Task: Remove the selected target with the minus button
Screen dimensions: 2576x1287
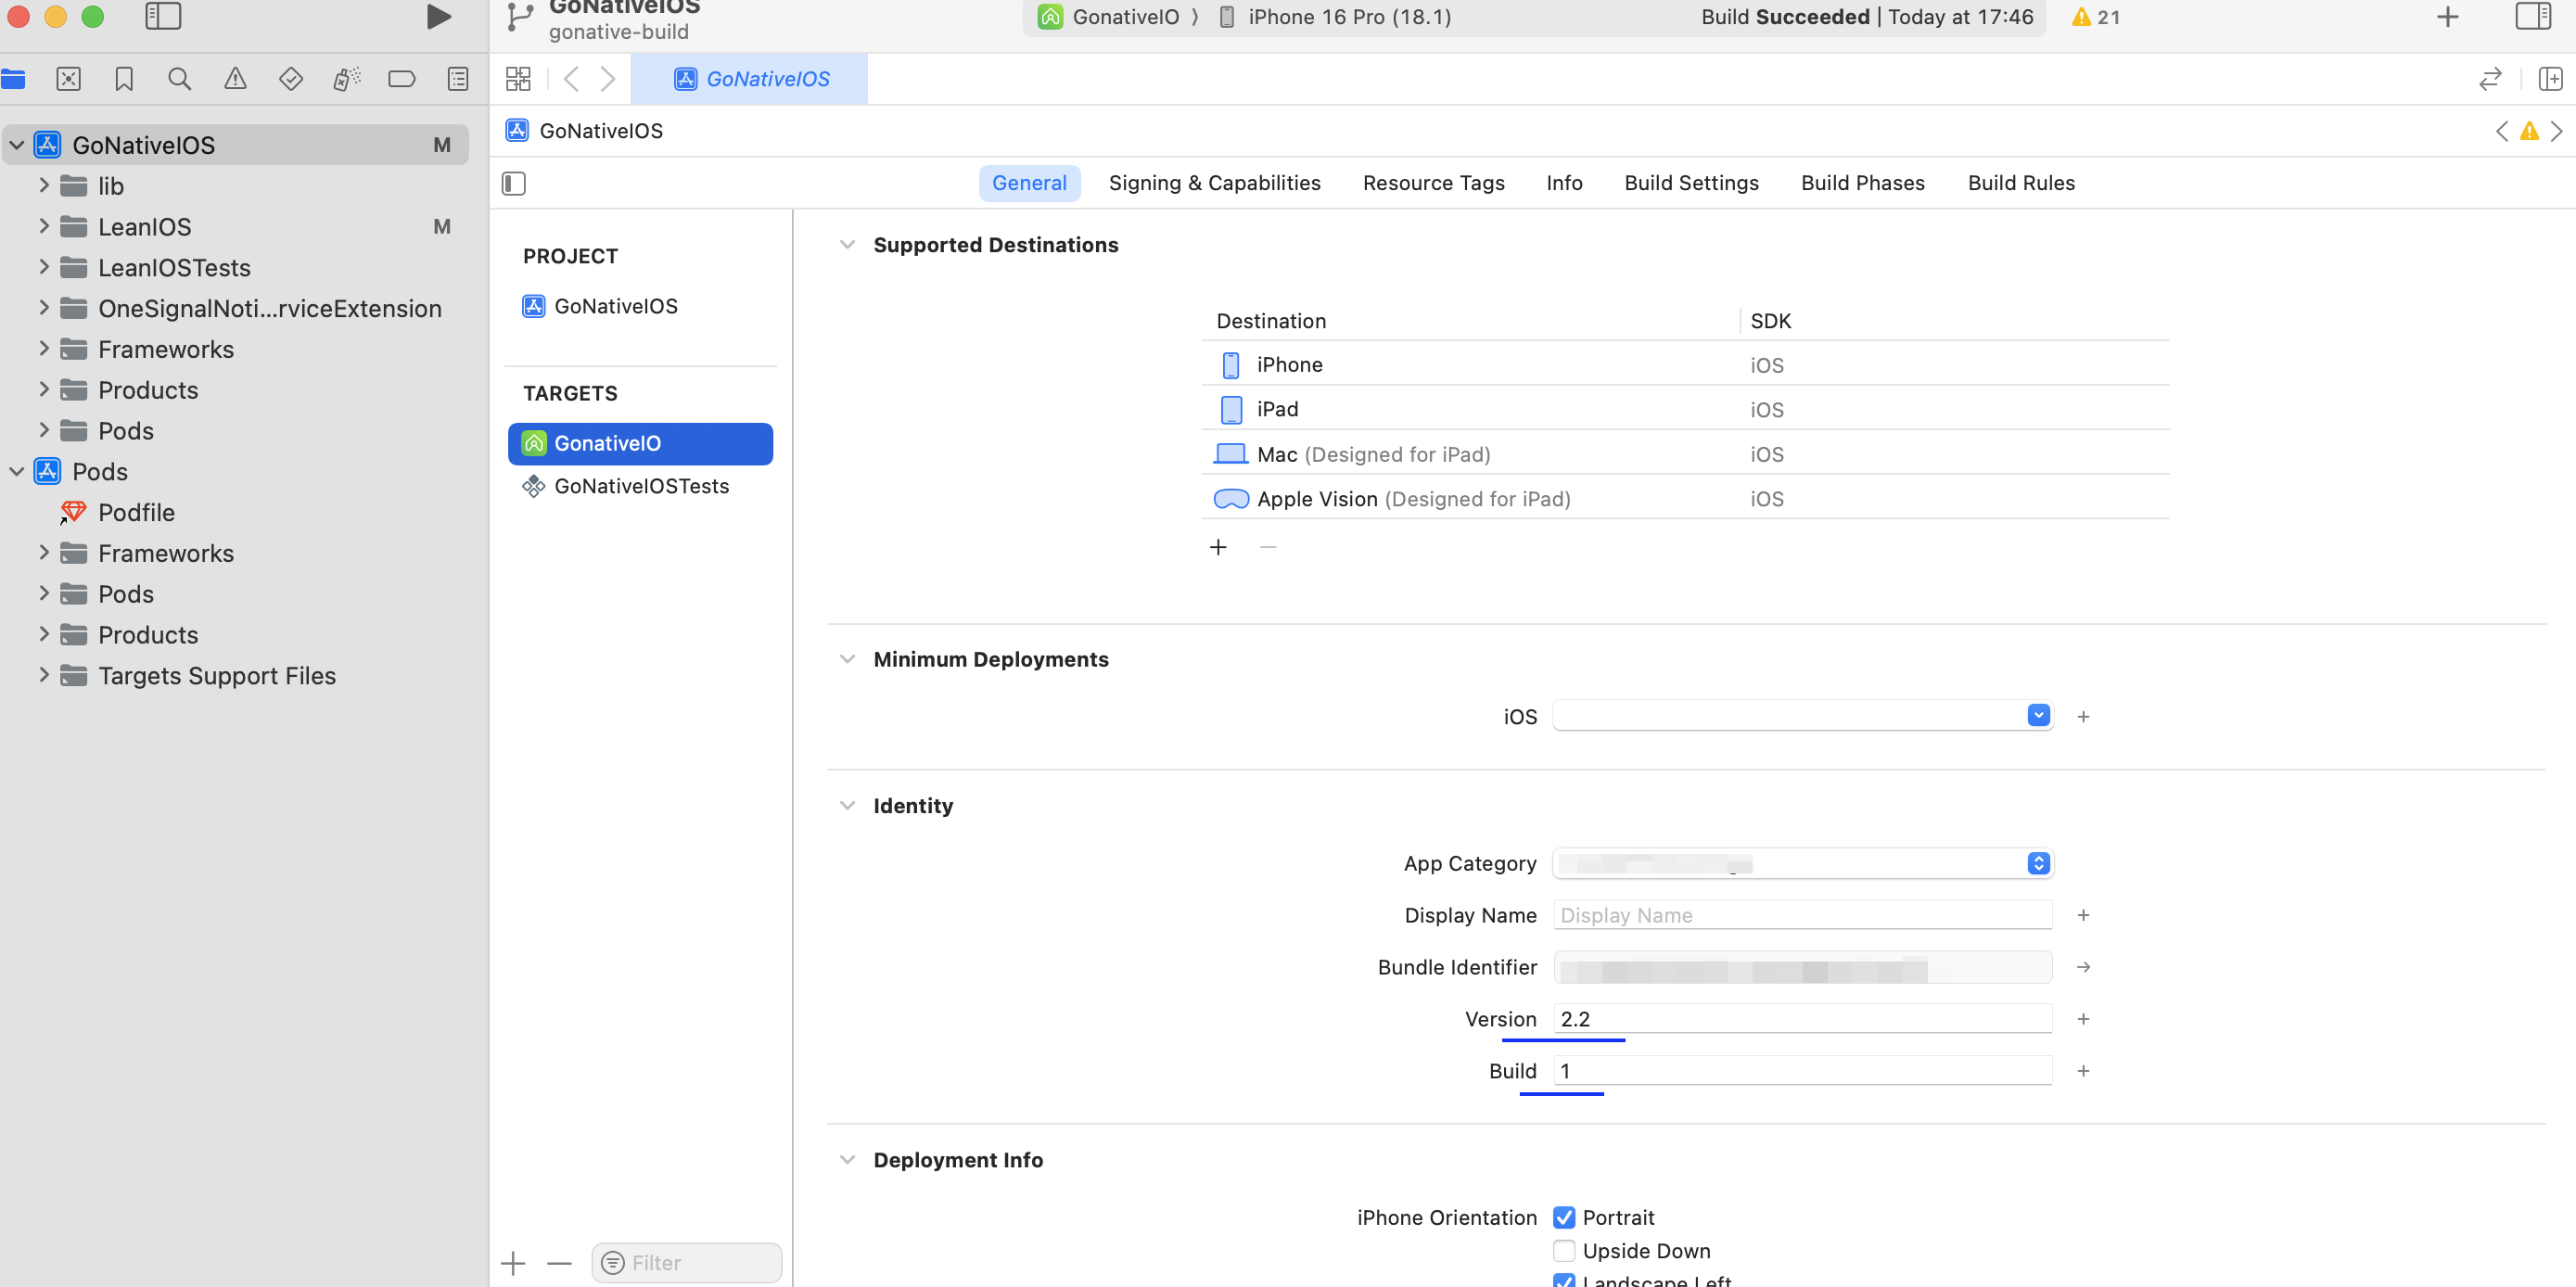Action: (559, 1263)
